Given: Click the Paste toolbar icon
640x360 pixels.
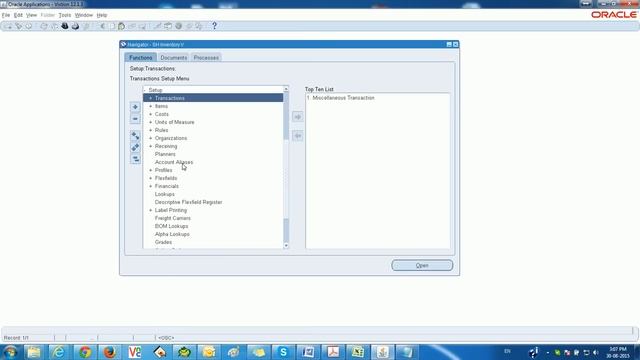Looking at the screenshot, I should 121,26.
